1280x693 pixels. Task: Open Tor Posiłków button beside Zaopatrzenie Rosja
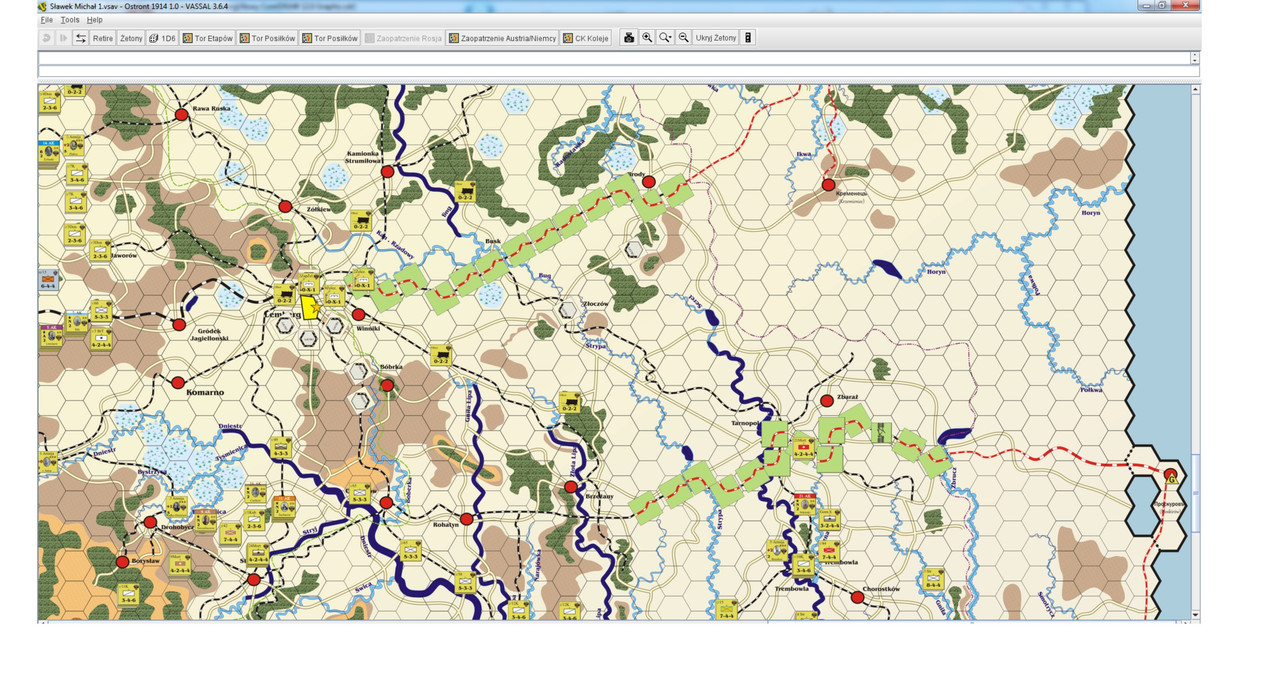[x=330, y=38]
